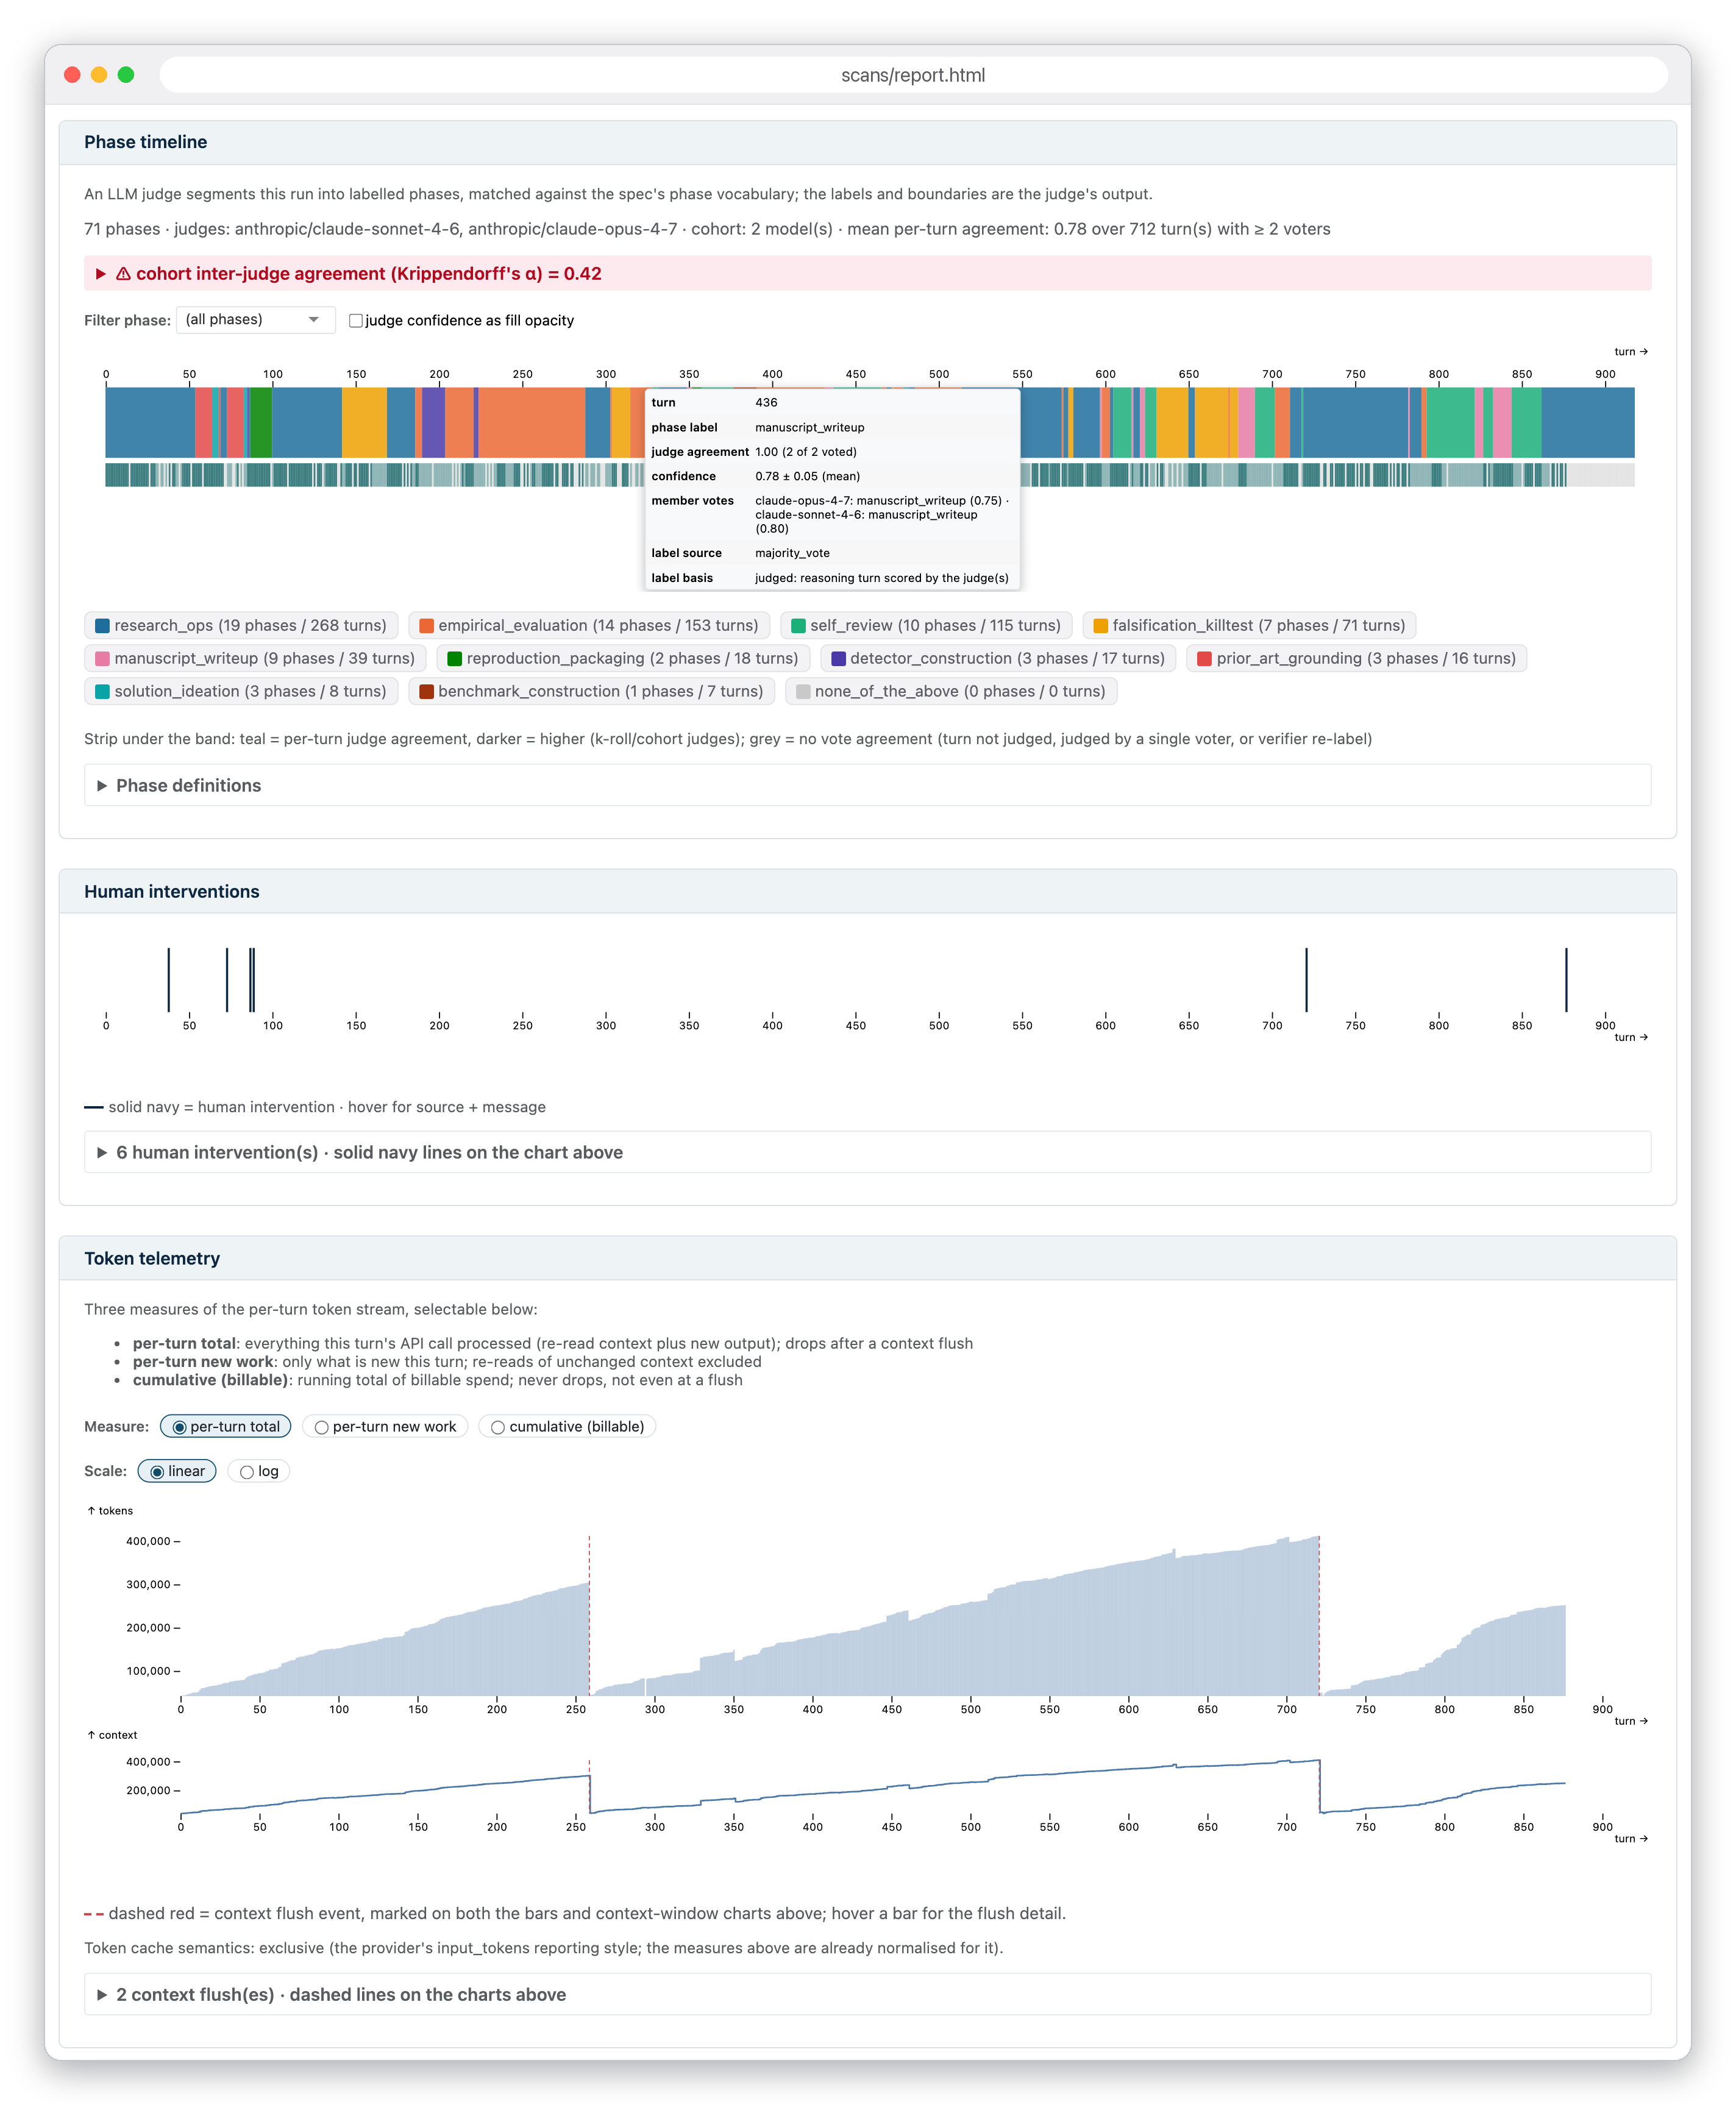
Task: Select the per-turn total measure
Action: pos(225,1426)
